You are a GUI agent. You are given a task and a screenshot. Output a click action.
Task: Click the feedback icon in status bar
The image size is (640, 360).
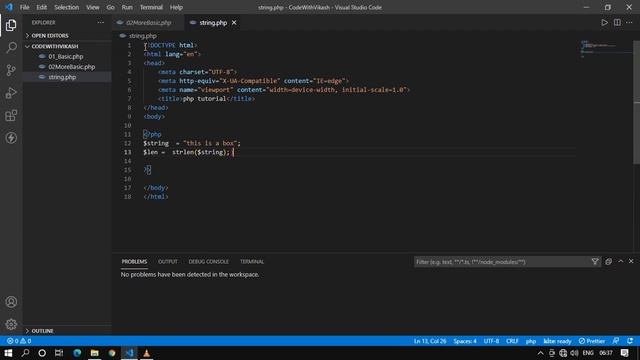point(616,341)
